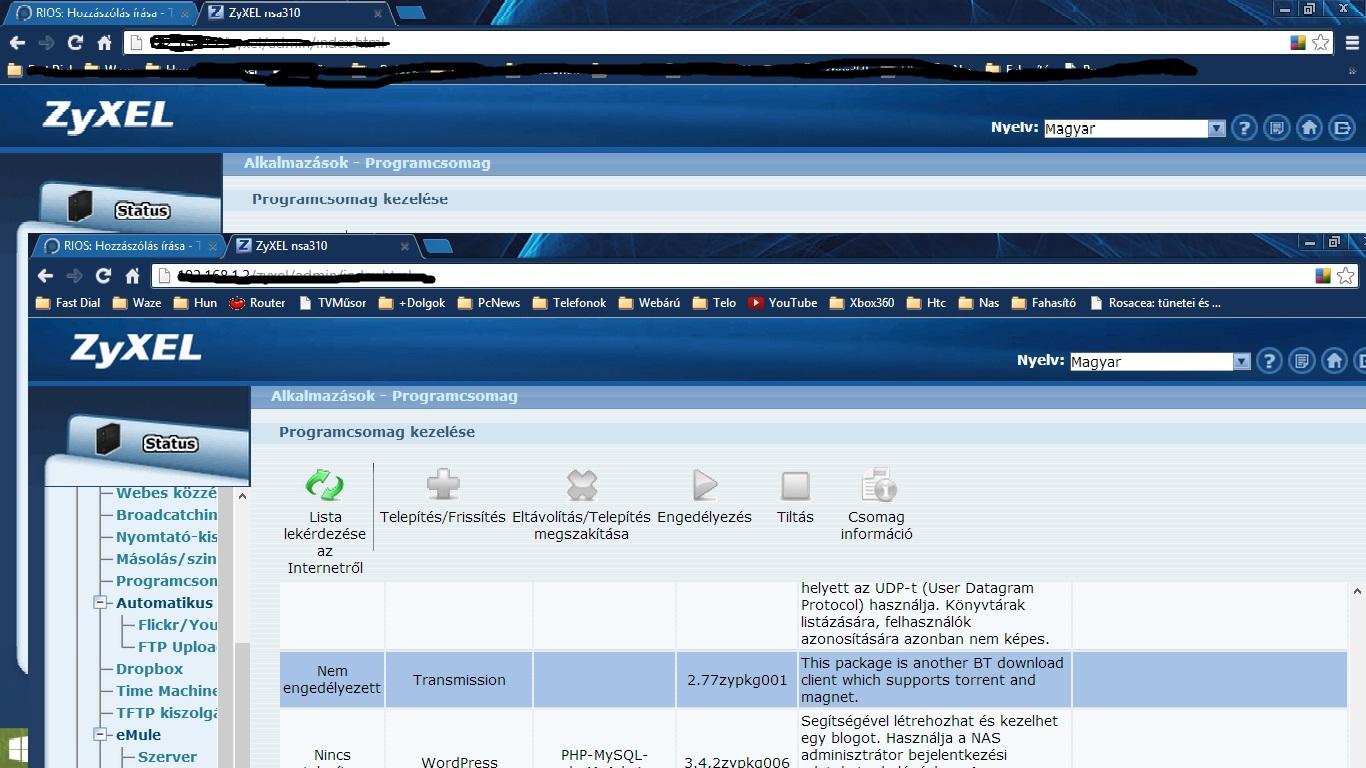Click the Engedélyezés play icon
This screenshot has width=1366, height=768.
tap(705, 485)
